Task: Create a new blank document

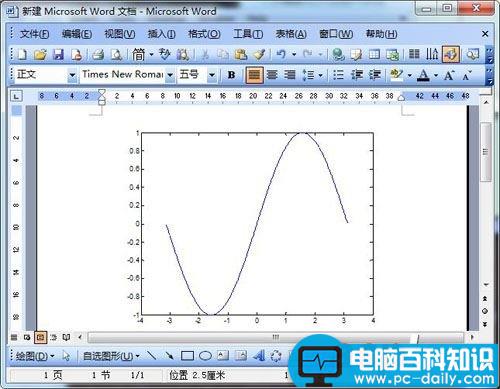Action: (x=22, y=54)
